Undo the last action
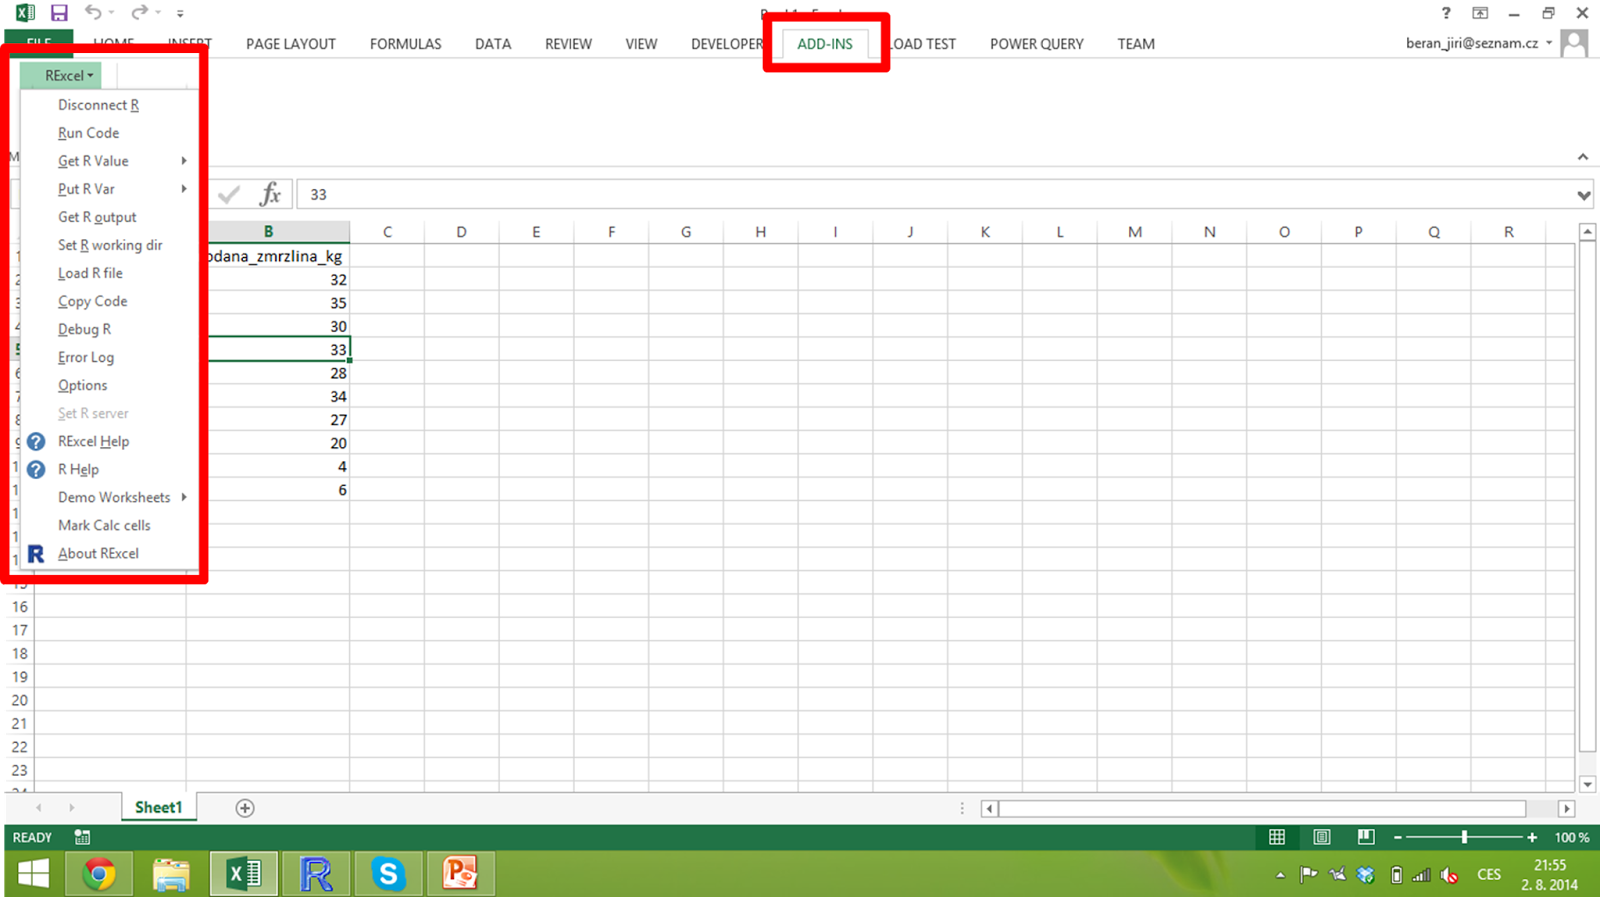Image resolution: width=1600 pixels, height=897 pixels. point(93,12)
